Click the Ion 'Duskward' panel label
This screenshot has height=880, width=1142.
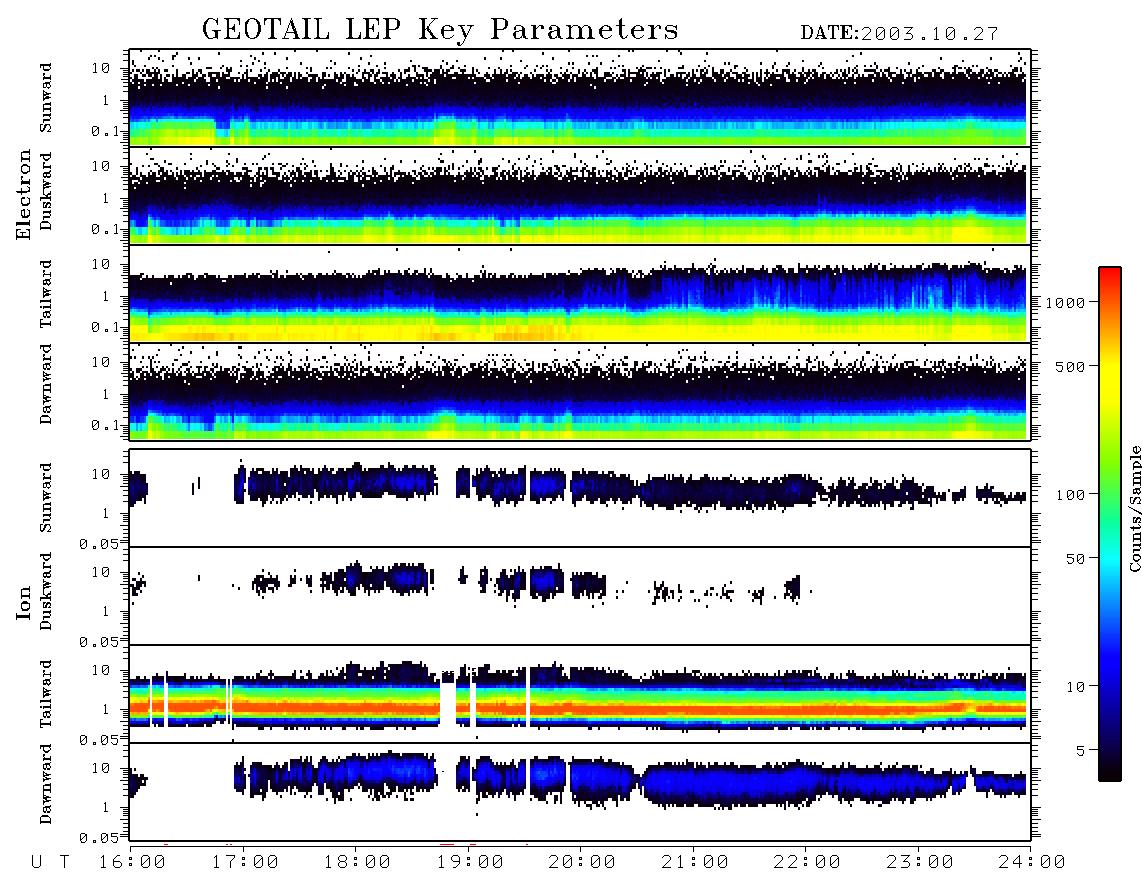click(46, 591)
